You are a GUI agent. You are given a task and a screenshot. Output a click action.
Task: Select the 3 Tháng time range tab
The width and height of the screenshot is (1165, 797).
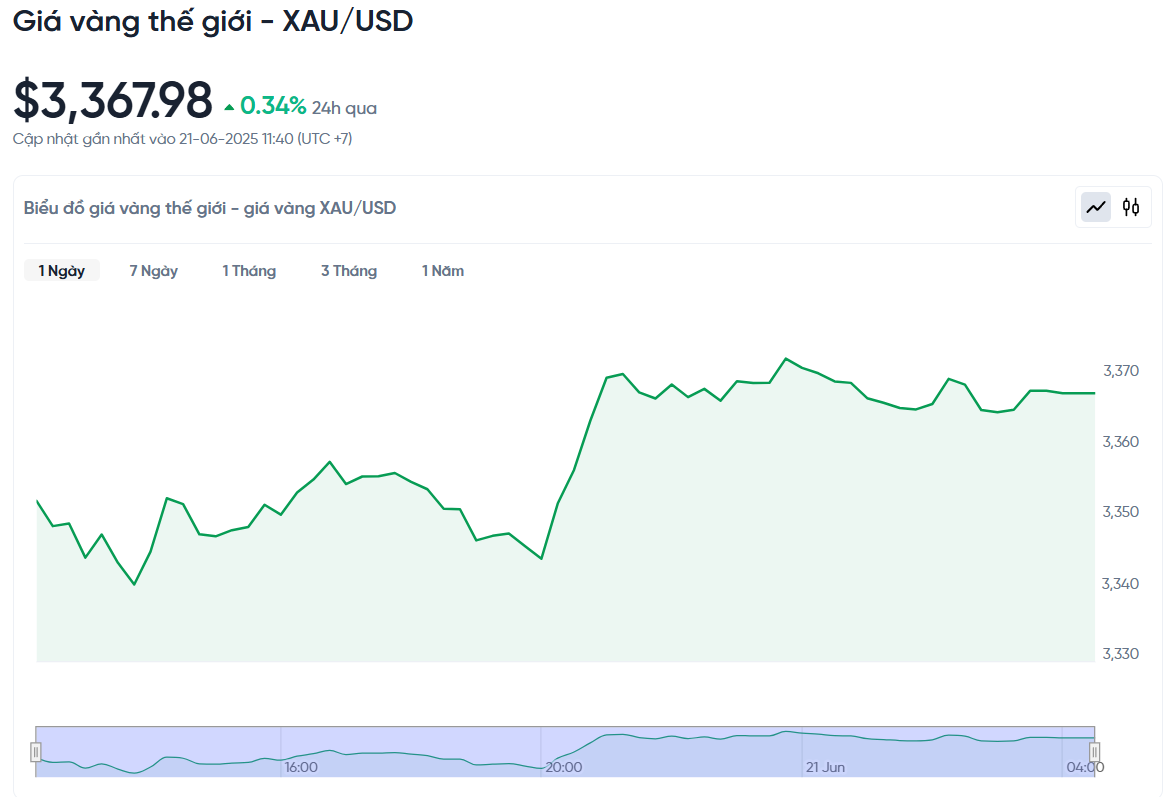348,270
